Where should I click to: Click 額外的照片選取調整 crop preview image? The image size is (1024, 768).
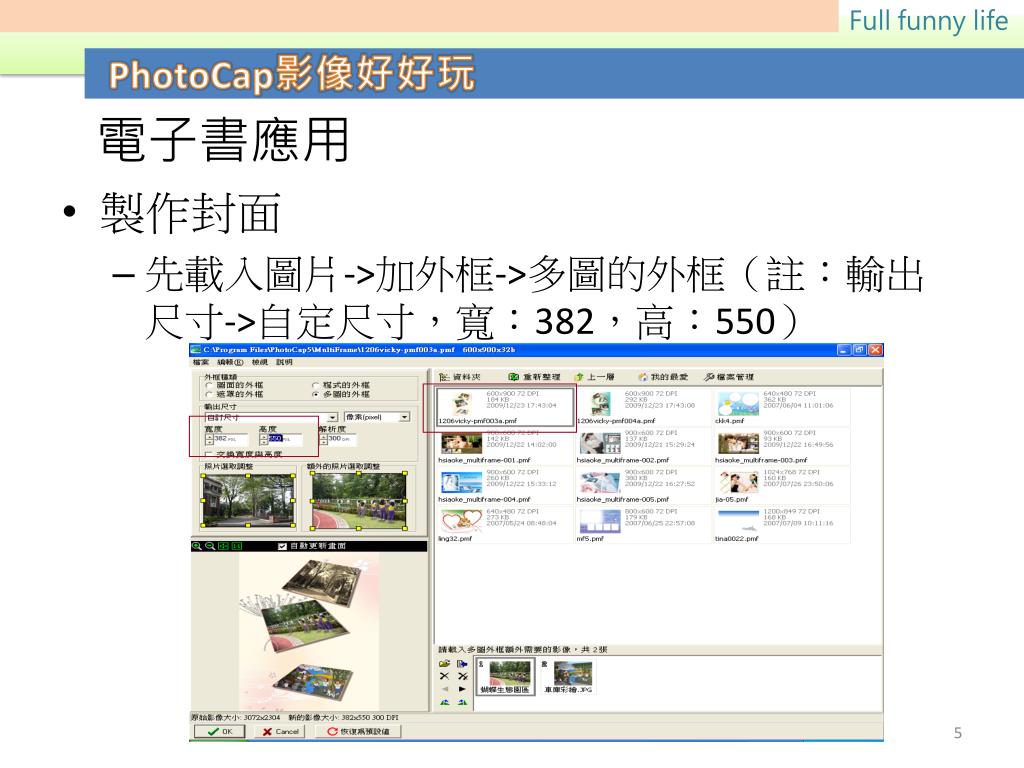pos(359,501)
